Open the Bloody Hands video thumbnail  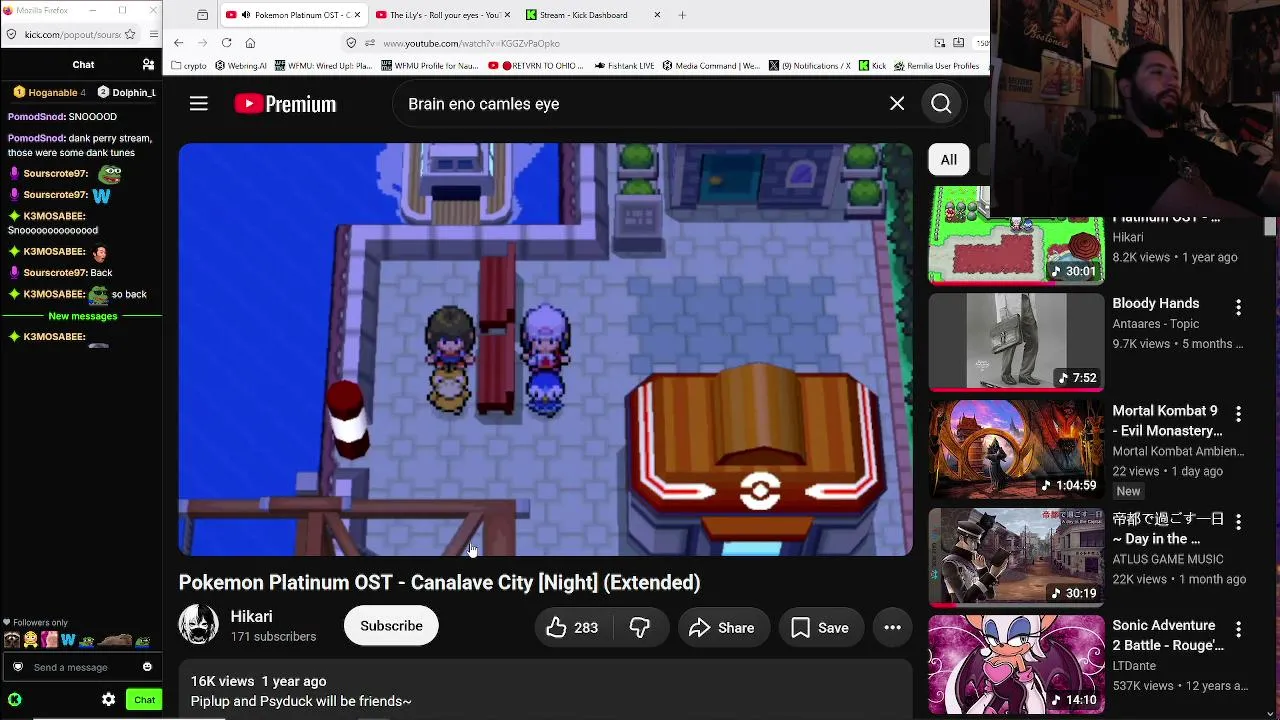(x=1016, y=341)
